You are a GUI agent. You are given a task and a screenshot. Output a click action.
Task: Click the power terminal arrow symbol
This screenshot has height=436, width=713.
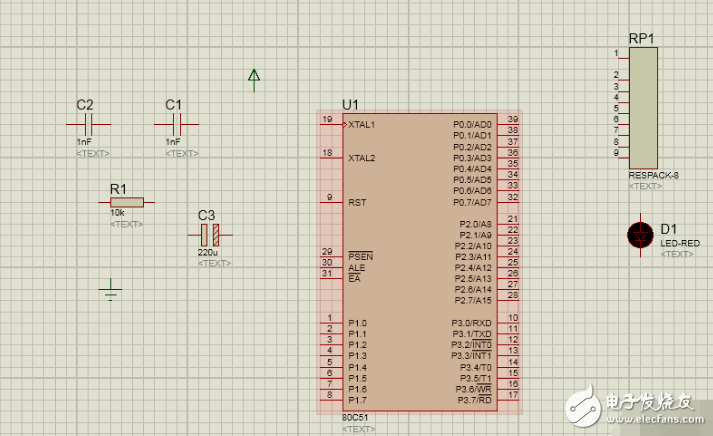coord(254,78)
